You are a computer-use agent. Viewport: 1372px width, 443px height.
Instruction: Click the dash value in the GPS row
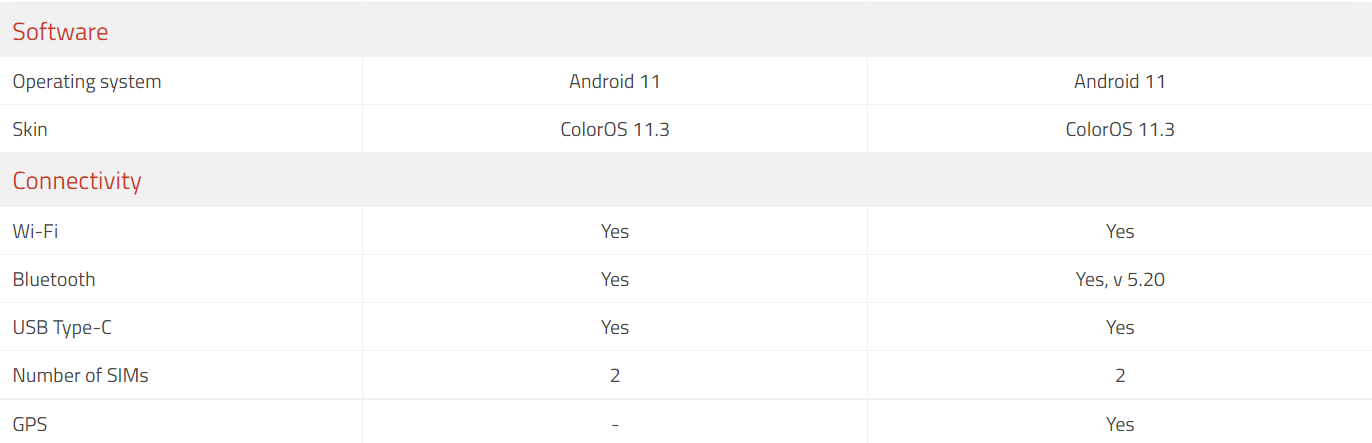(x=615, y=425)
